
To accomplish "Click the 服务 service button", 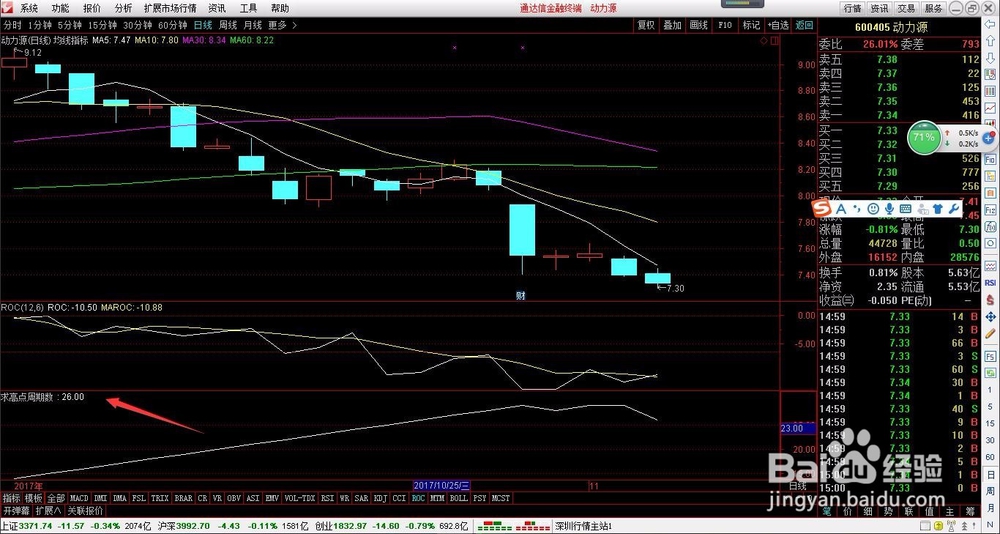I will point(934,8).
